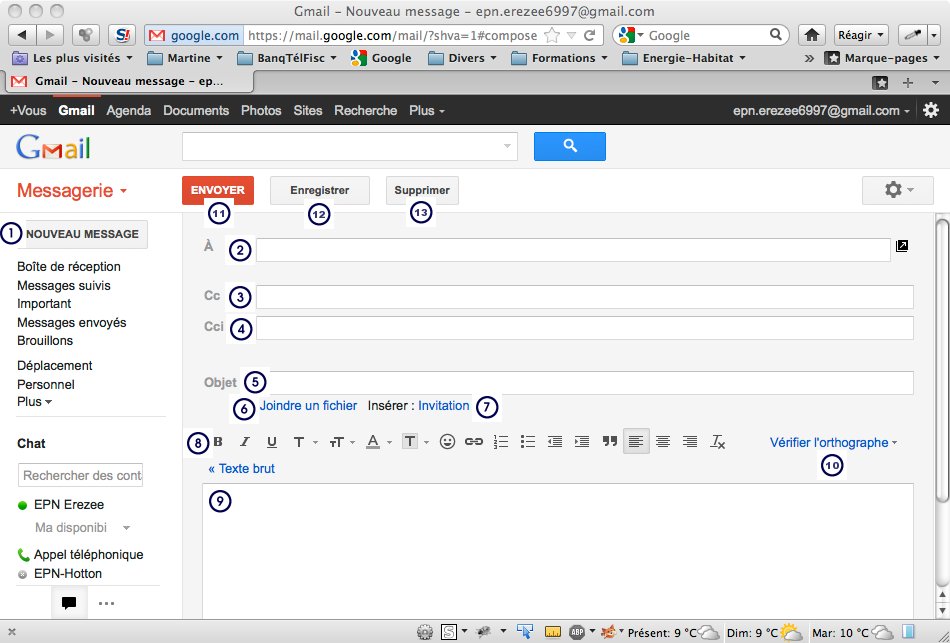This screenshot has width=950, height=643.
Task: Click the Gmail logo
Action: click(53, 147)
